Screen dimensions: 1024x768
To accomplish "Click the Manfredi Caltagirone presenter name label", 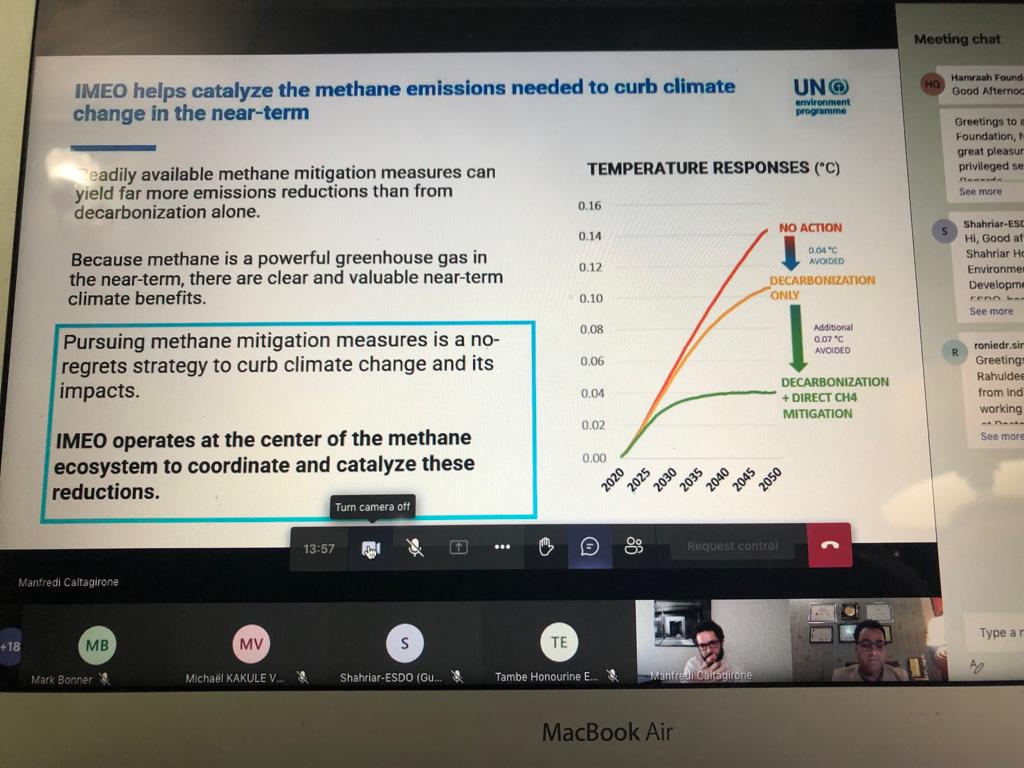I will click(69, 582).
